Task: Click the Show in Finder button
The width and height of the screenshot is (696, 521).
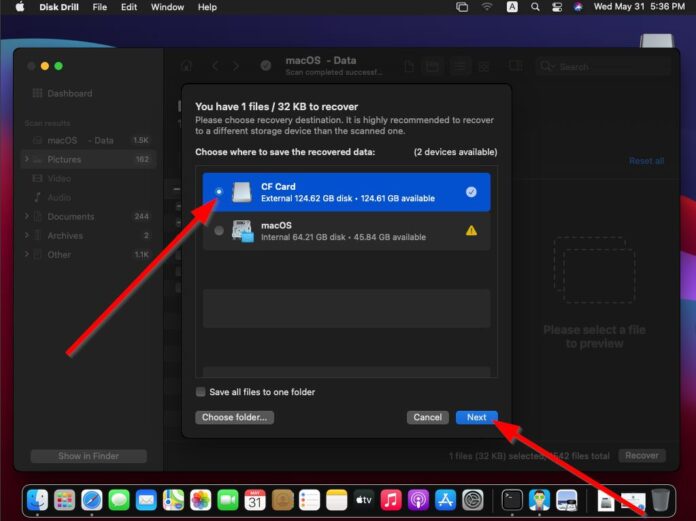Action: click(x=88, y=456)
